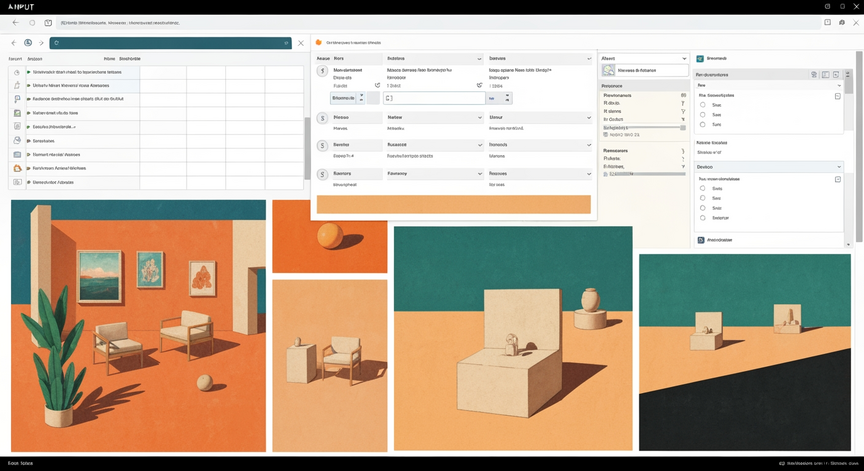The height and width of the screenshot is (471, 864).
Task: Select the second radio in the lower group
Action: click(703, 198)
